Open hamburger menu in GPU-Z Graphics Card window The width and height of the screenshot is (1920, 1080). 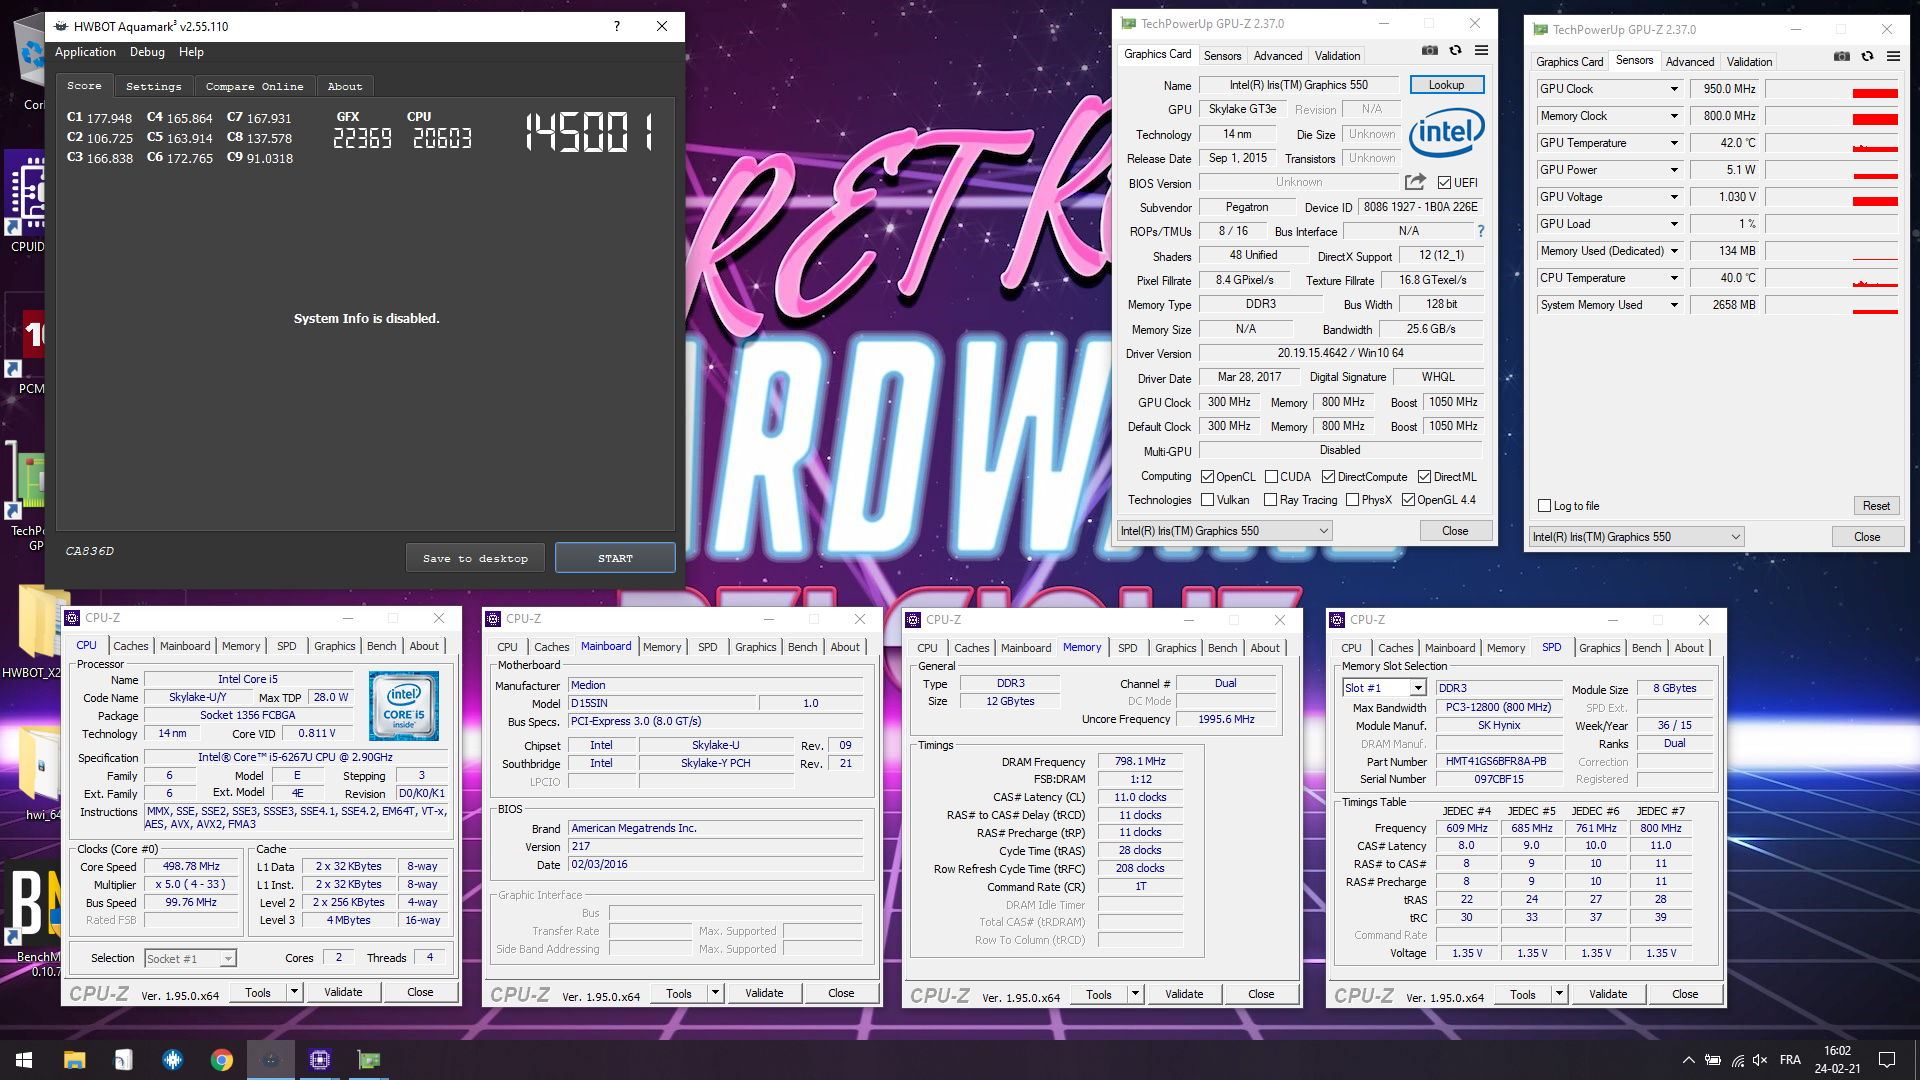point(1481,51)
